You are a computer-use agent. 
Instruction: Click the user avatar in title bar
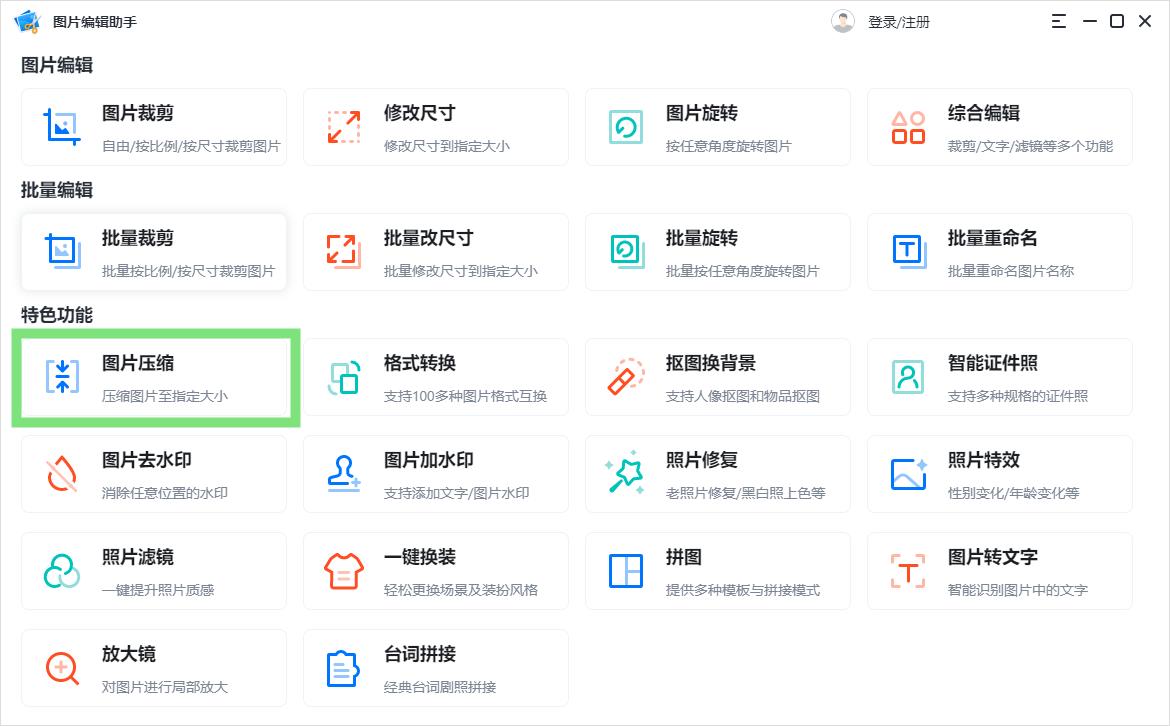click(x=843, y=20)
